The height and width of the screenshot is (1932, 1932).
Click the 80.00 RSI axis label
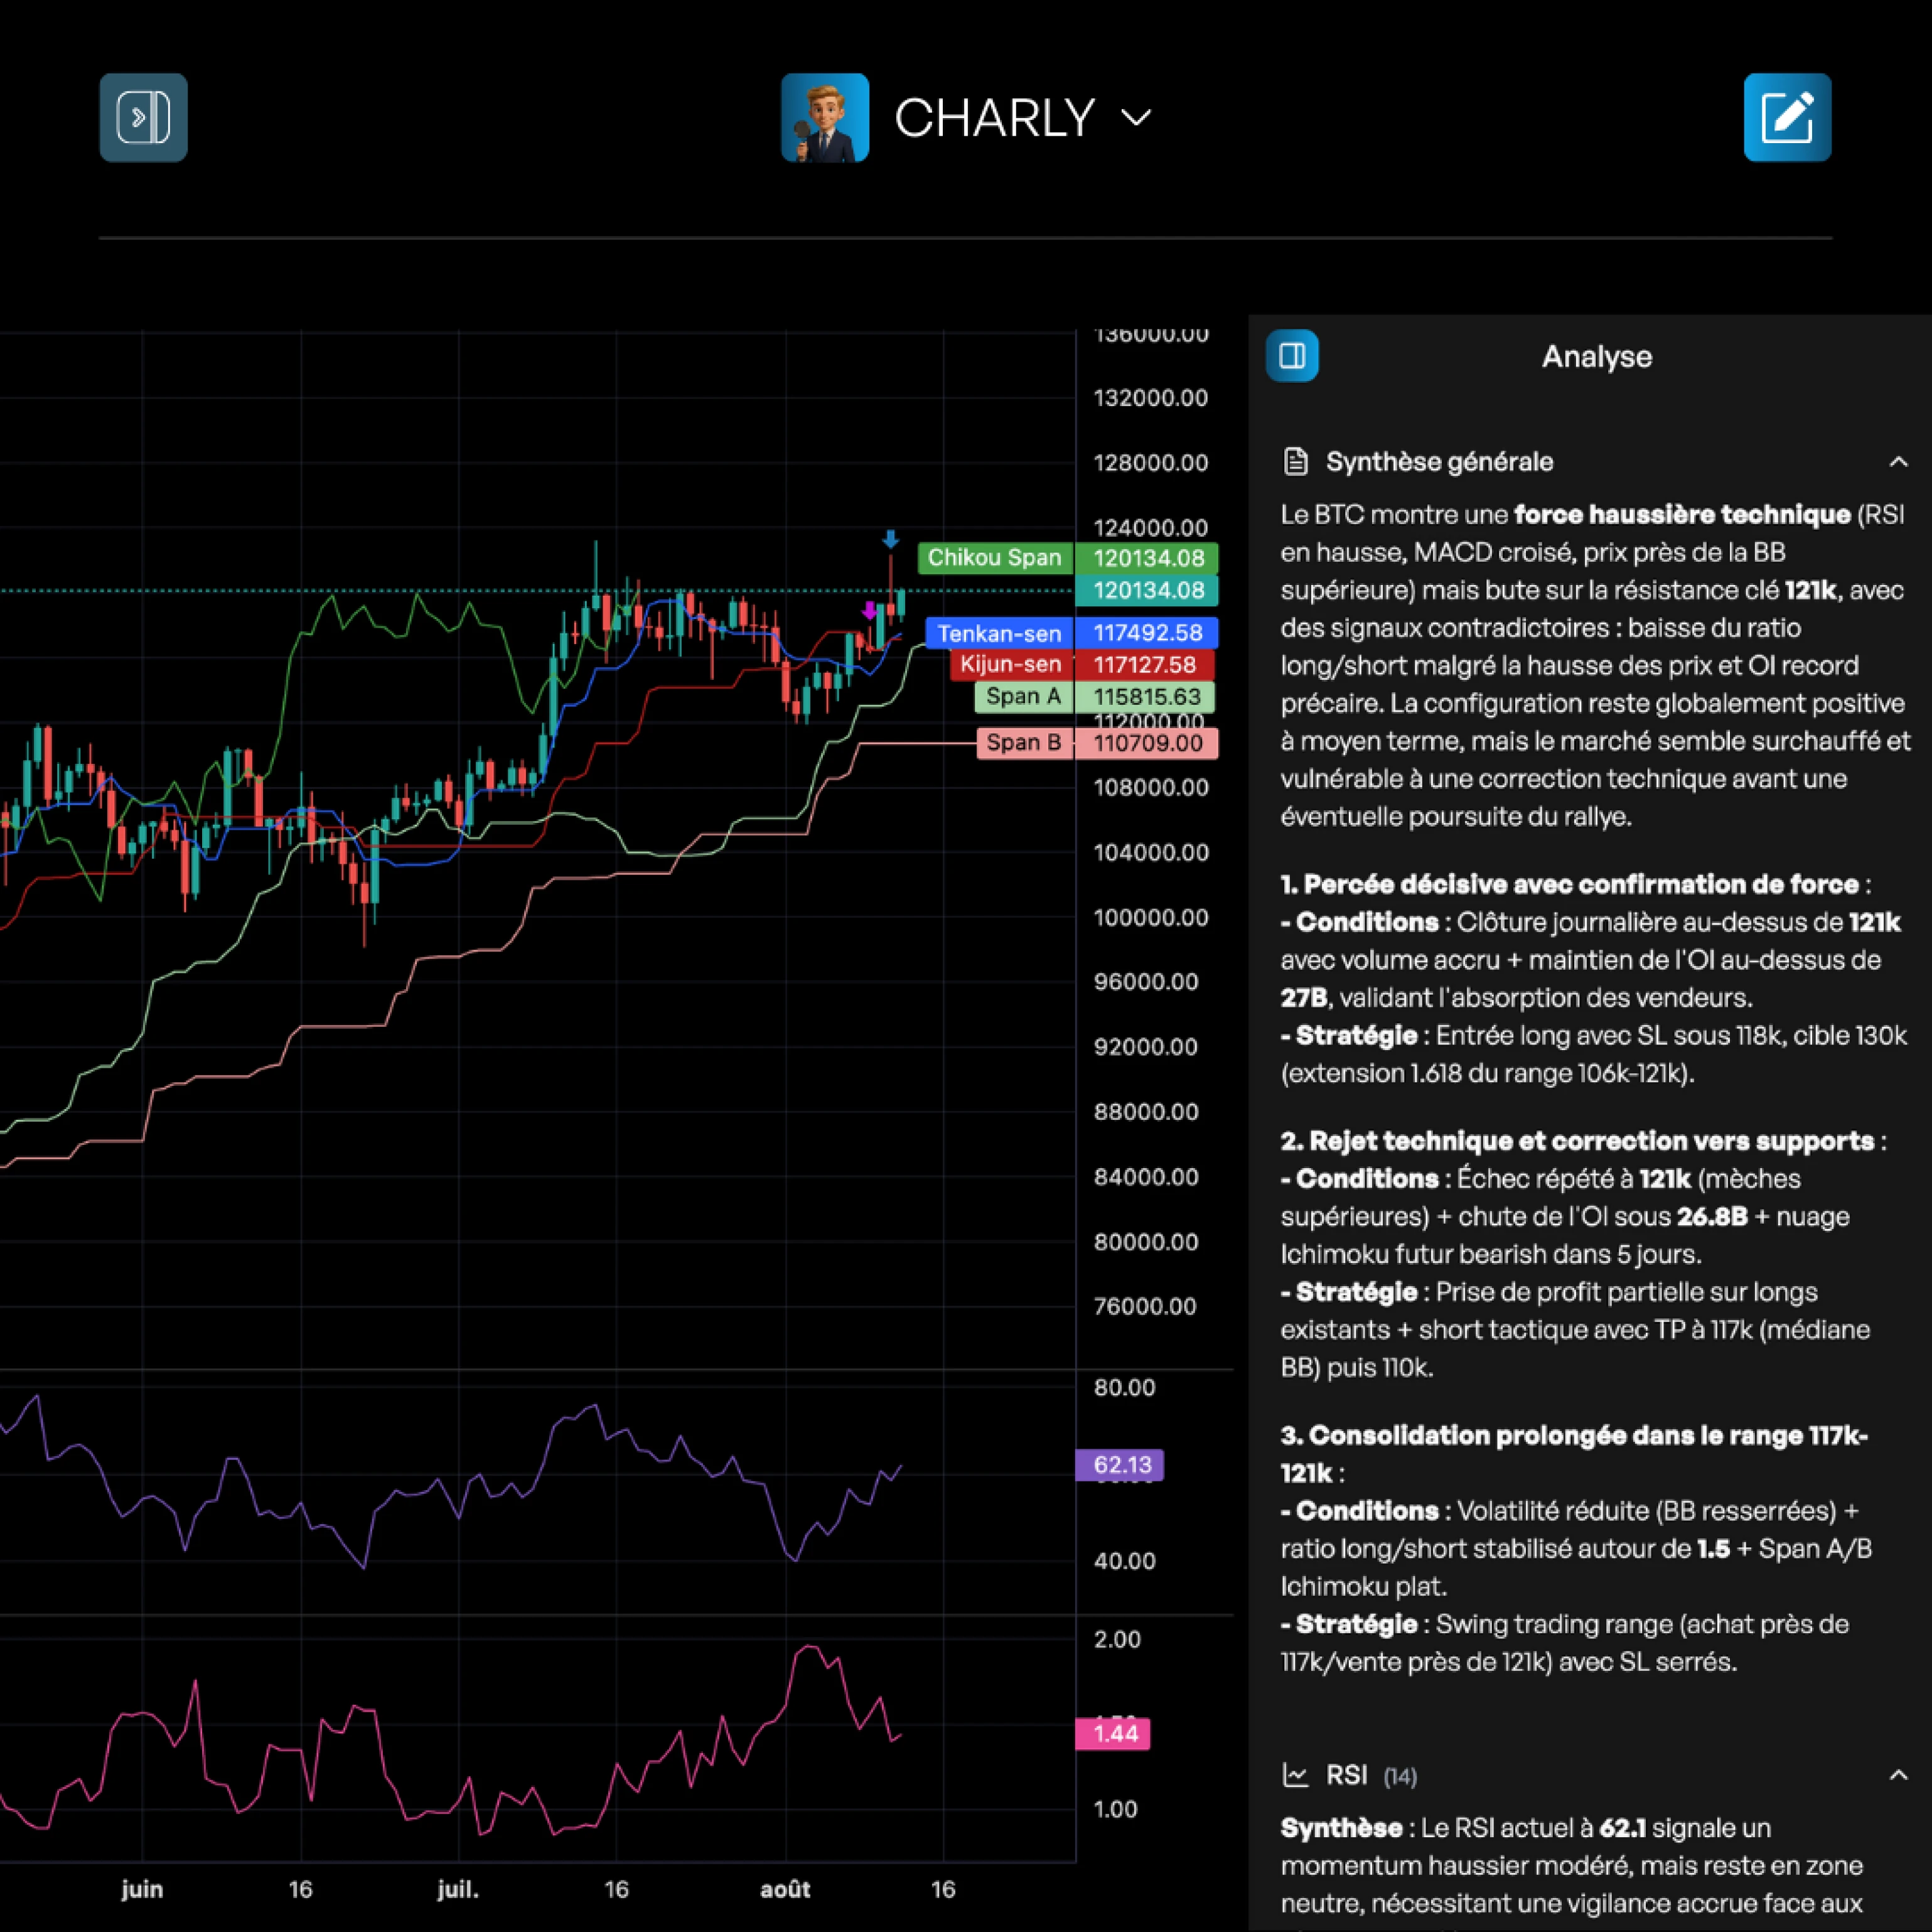point(1125,1388)
